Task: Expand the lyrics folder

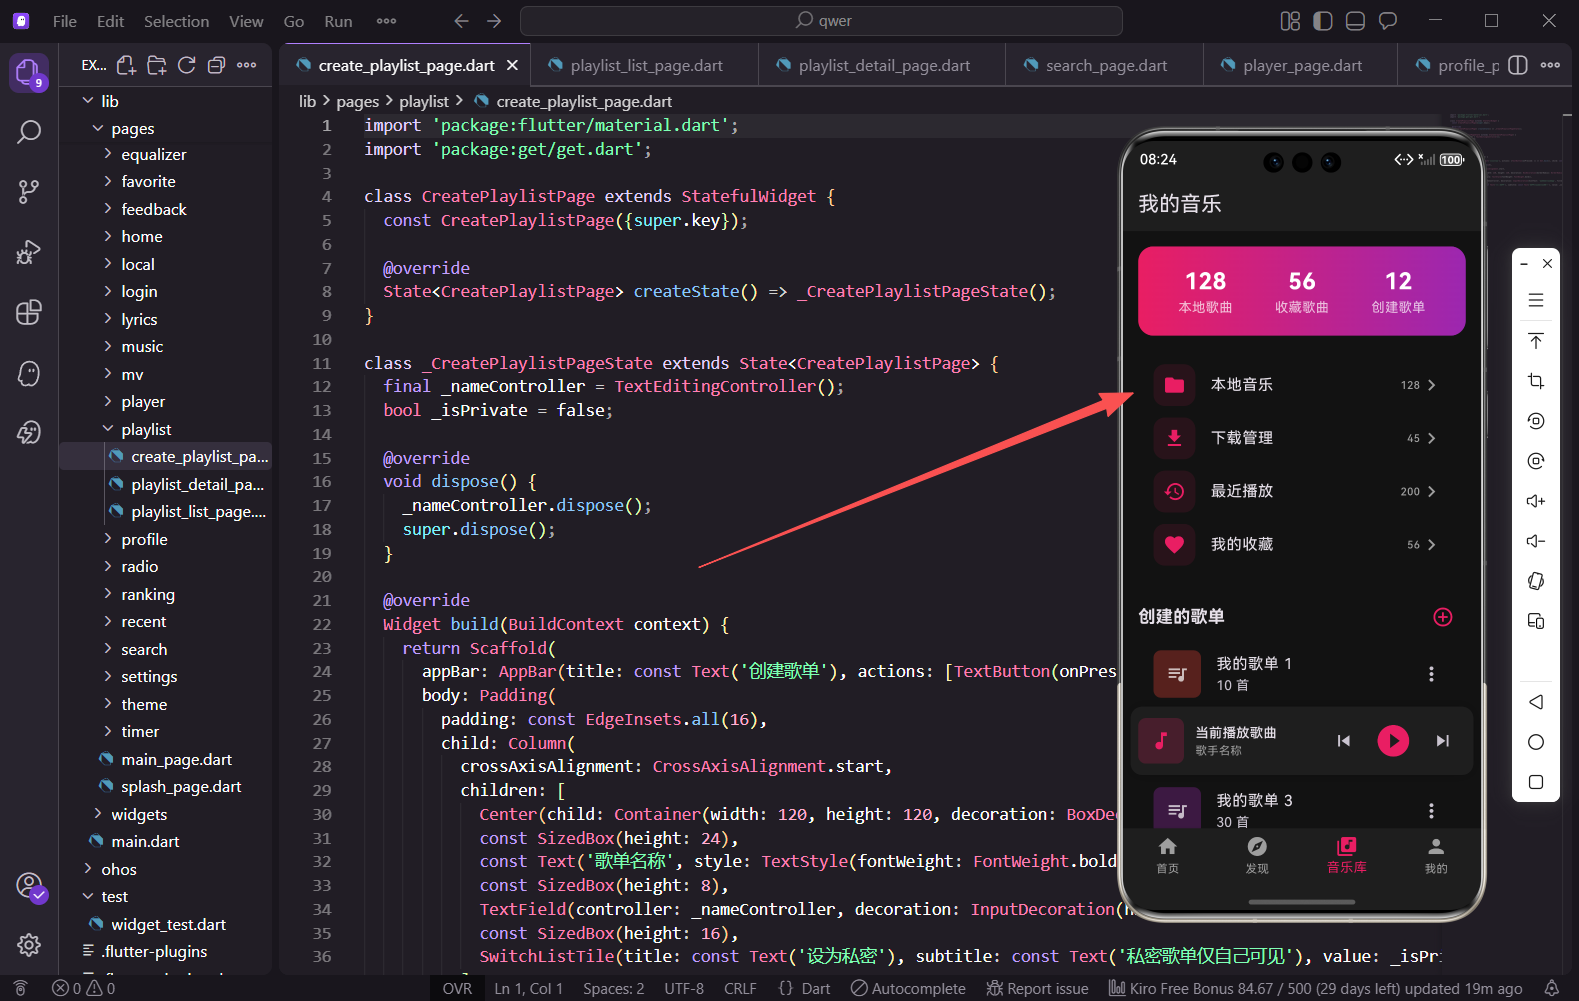Action: (139, 319)
